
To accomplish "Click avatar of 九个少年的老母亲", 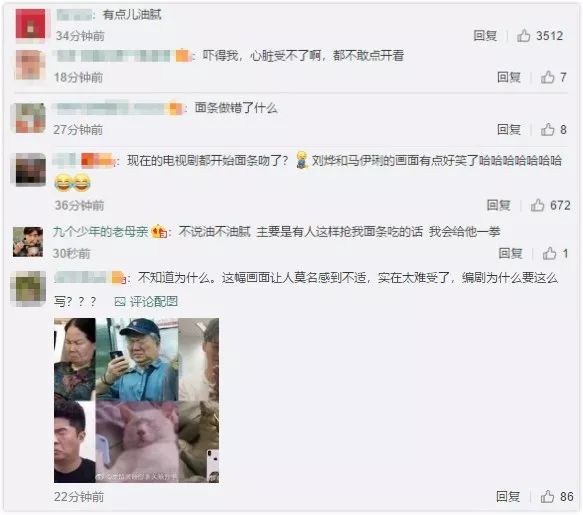I will [28, 242].
